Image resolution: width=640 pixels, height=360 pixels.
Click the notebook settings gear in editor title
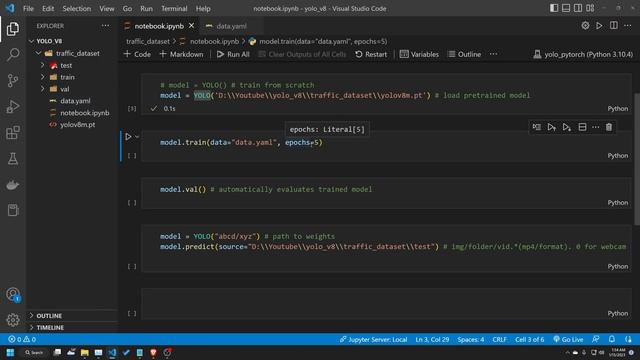pos(585,25)
